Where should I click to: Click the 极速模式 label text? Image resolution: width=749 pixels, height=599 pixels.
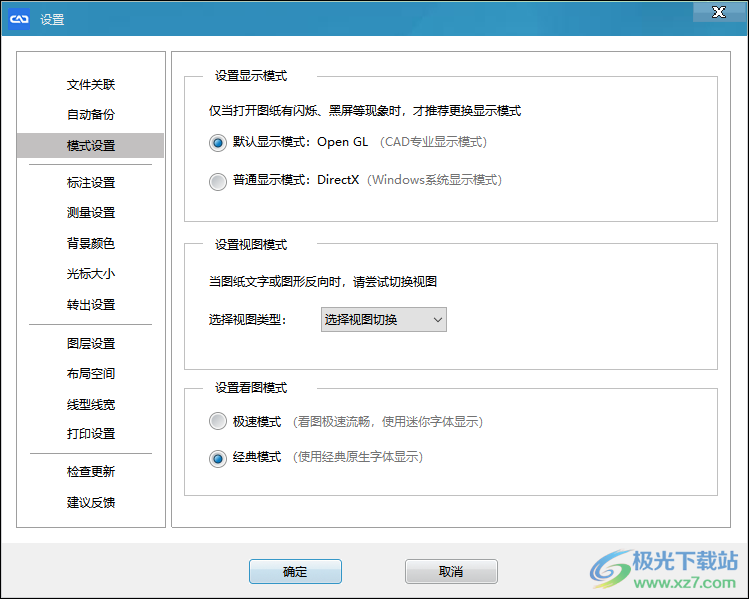pos(257,422)
